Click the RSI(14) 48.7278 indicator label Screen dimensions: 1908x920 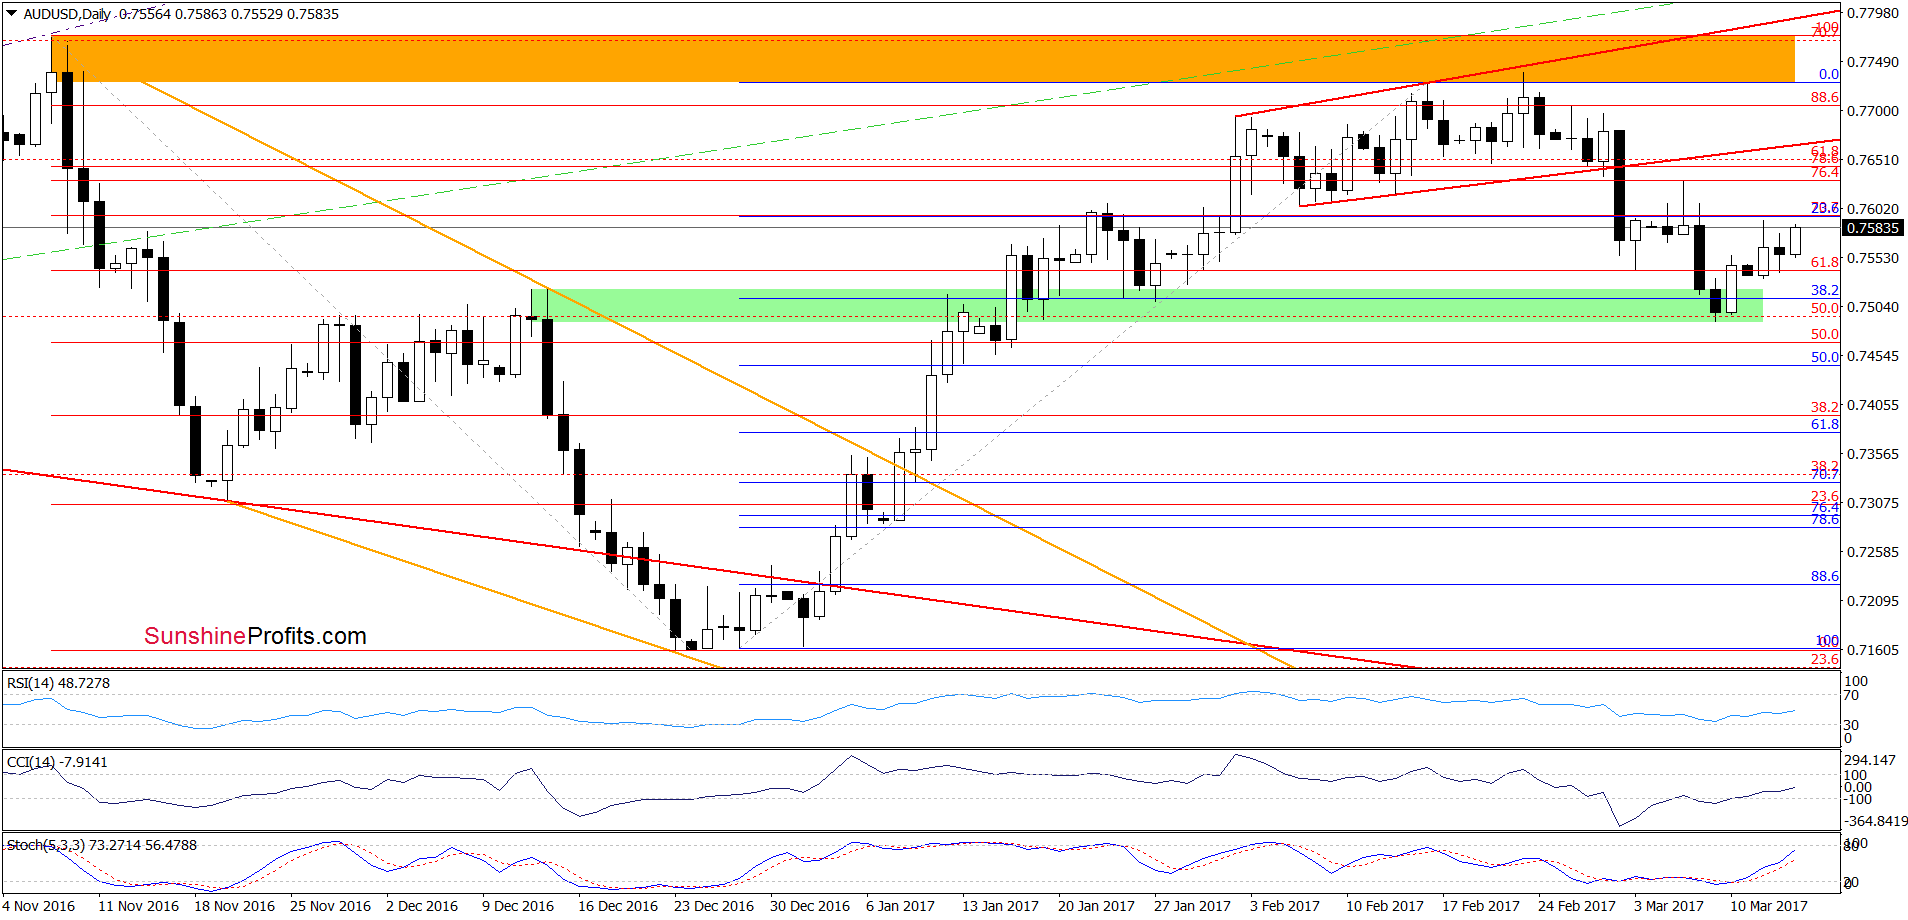[x=58, y=683]
